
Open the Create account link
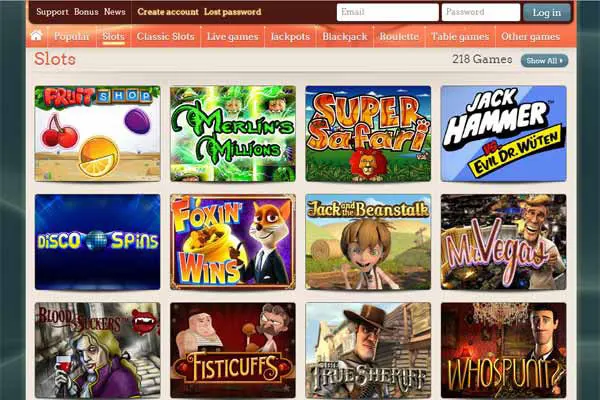click(168, 12)
